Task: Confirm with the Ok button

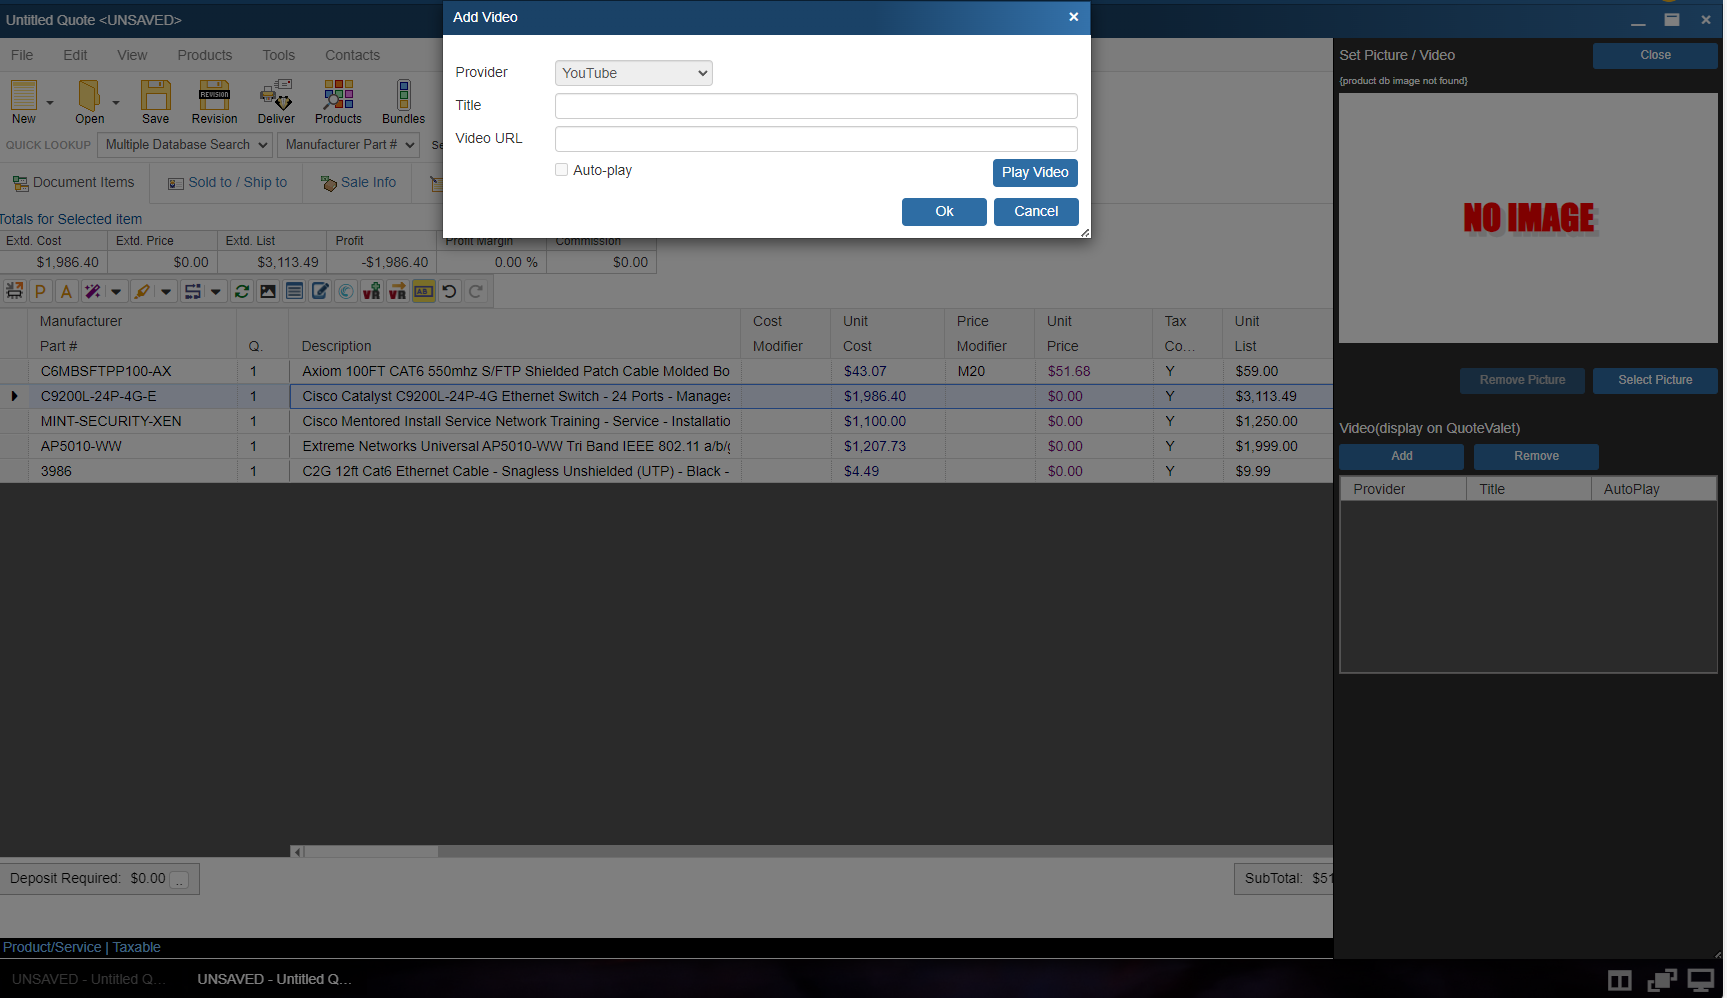Action: coord(944,211)
